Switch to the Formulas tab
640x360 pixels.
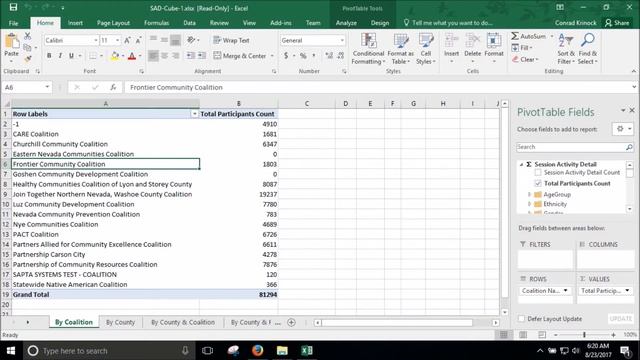(156, 23)
